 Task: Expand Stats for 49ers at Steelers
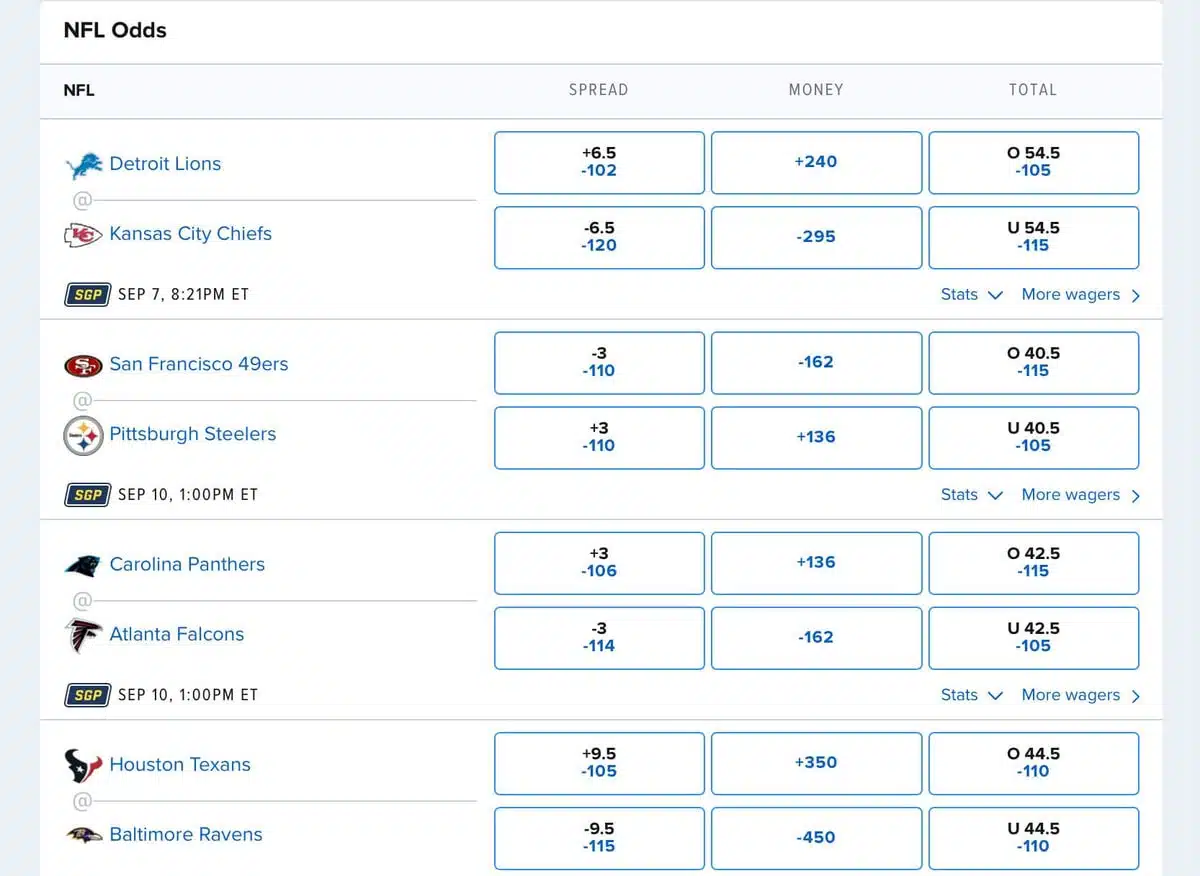tap(971, 495)
